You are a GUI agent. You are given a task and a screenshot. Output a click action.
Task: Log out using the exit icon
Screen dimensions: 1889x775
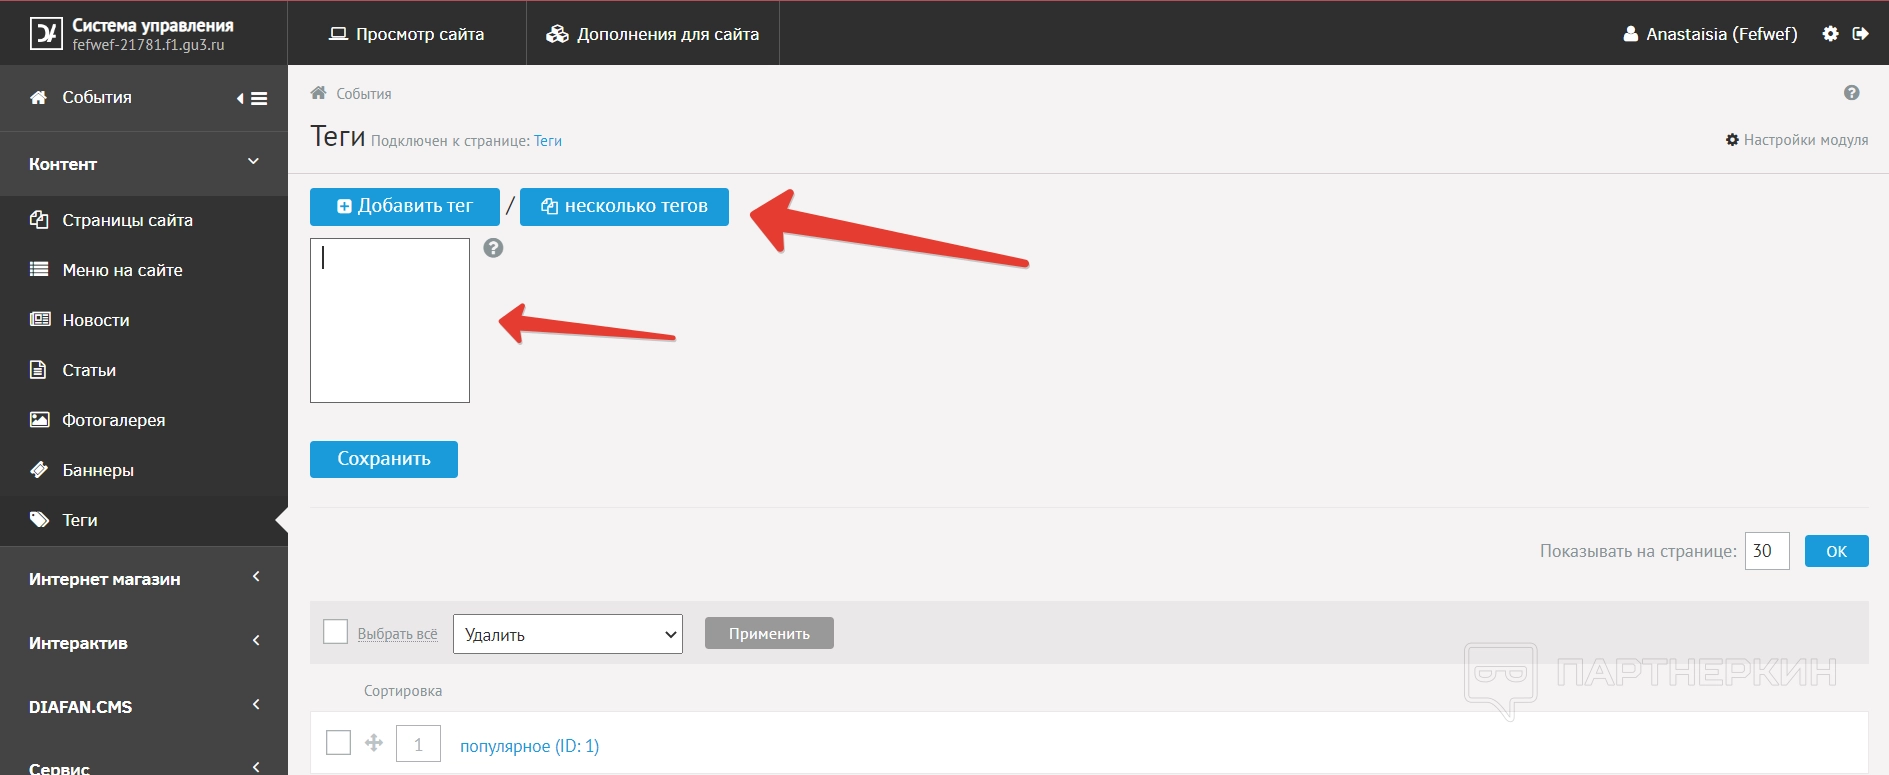pyautogui.click(x=1860, y=34)
